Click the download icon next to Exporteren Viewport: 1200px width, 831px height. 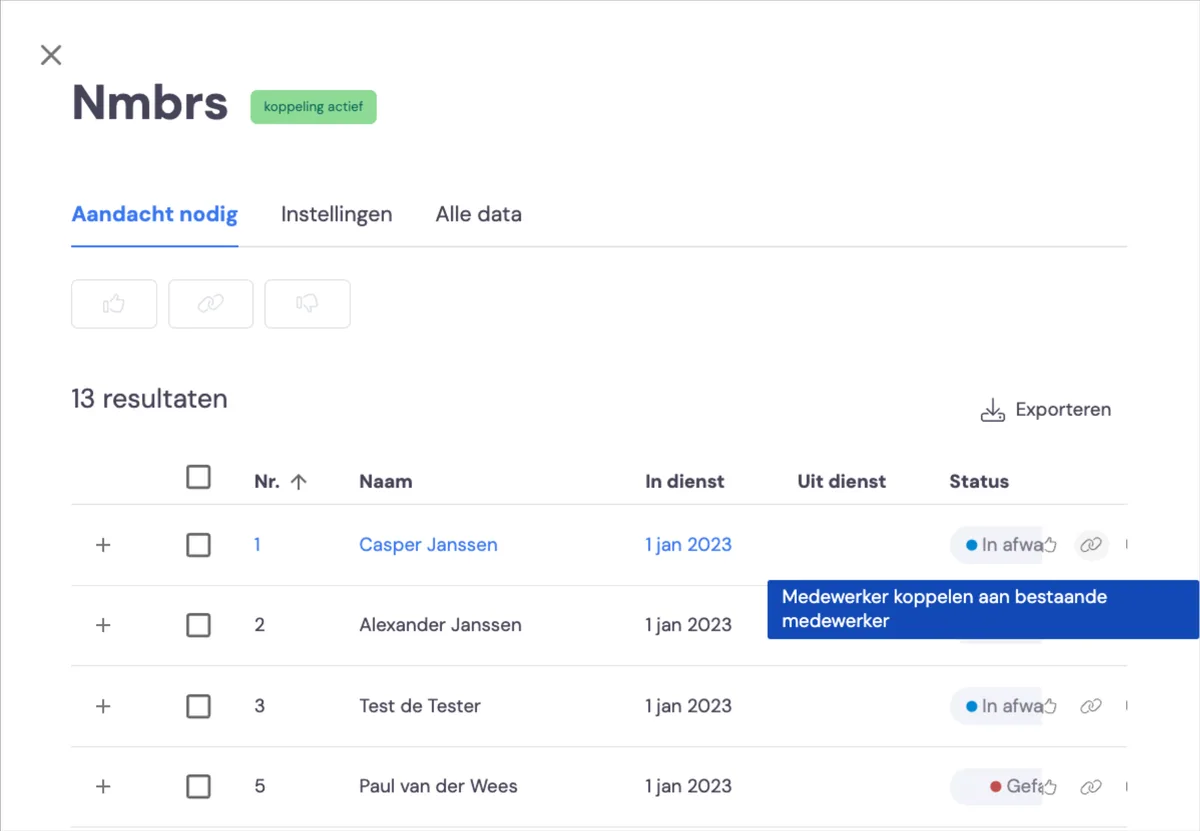pos(992,410)
